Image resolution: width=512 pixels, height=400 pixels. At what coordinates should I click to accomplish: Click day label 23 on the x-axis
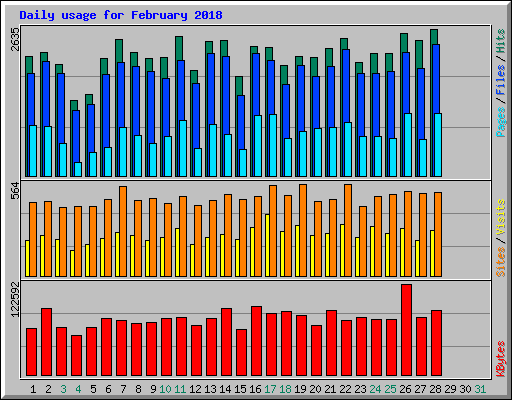(360, 389)
